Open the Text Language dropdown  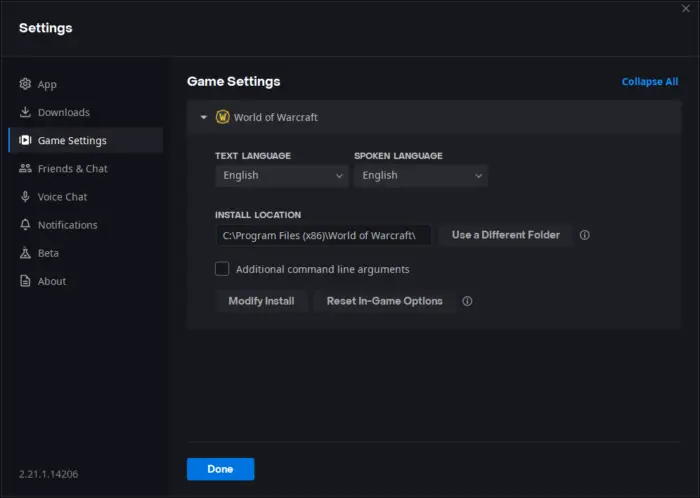[x=282, y=175]
